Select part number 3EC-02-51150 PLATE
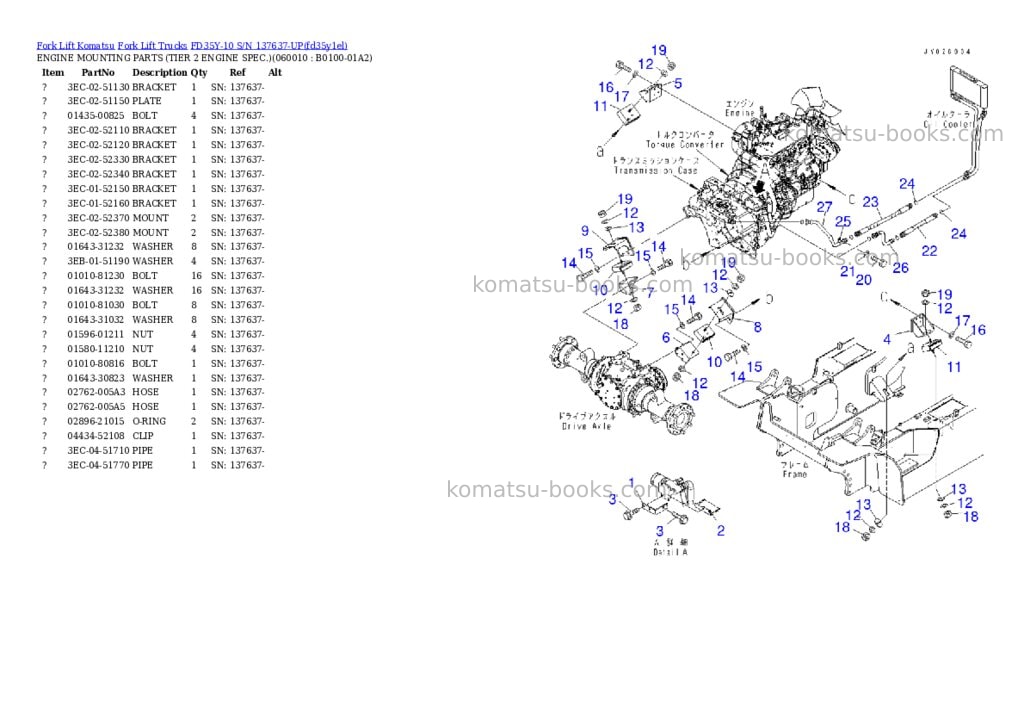This screenshot has width=1024, height=725. tap(98, 101)
